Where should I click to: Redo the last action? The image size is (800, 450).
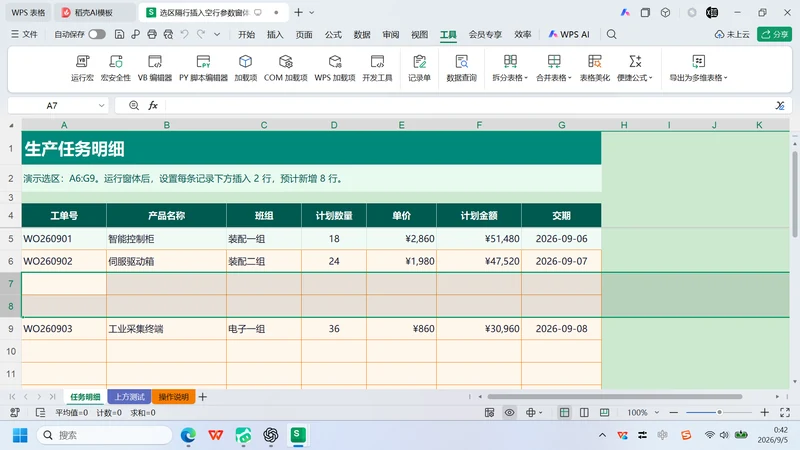(x=201, y=34)
